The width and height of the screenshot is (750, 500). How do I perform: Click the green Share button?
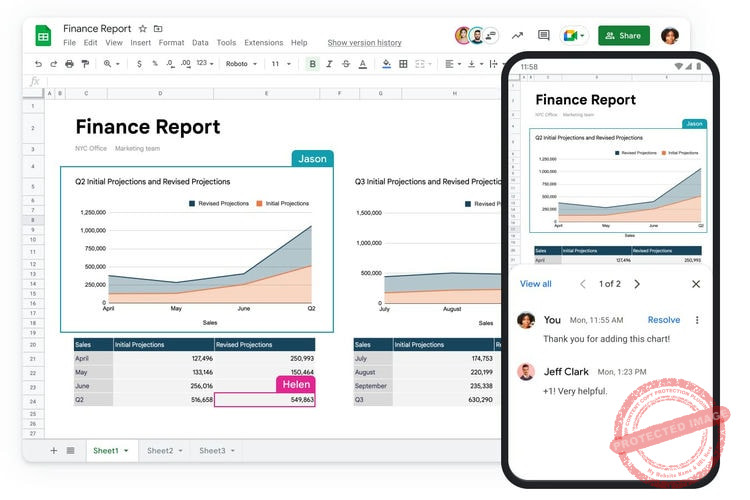624,35
